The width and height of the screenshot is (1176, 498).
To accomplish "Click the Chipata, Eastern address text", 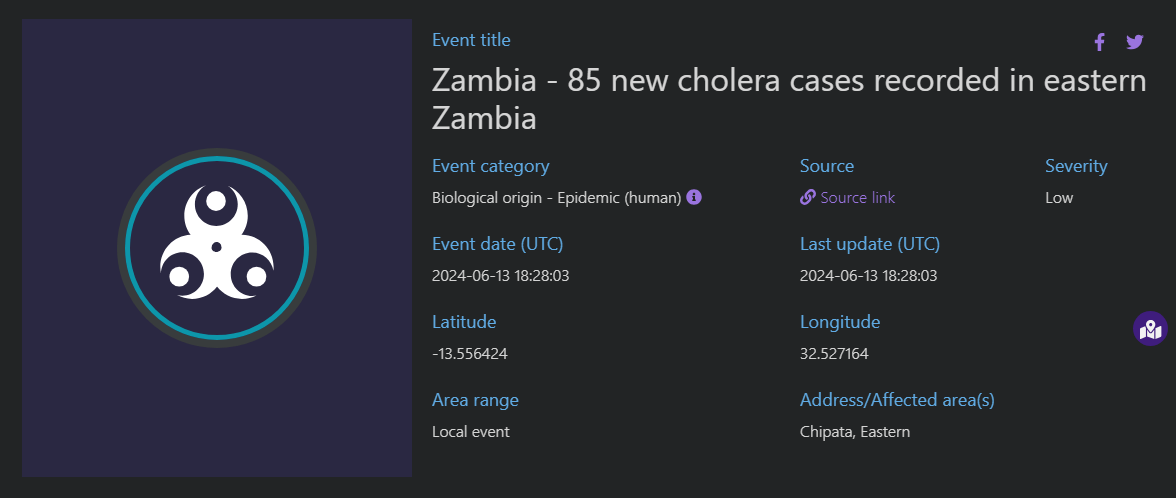I will click(x=855, y=432).
